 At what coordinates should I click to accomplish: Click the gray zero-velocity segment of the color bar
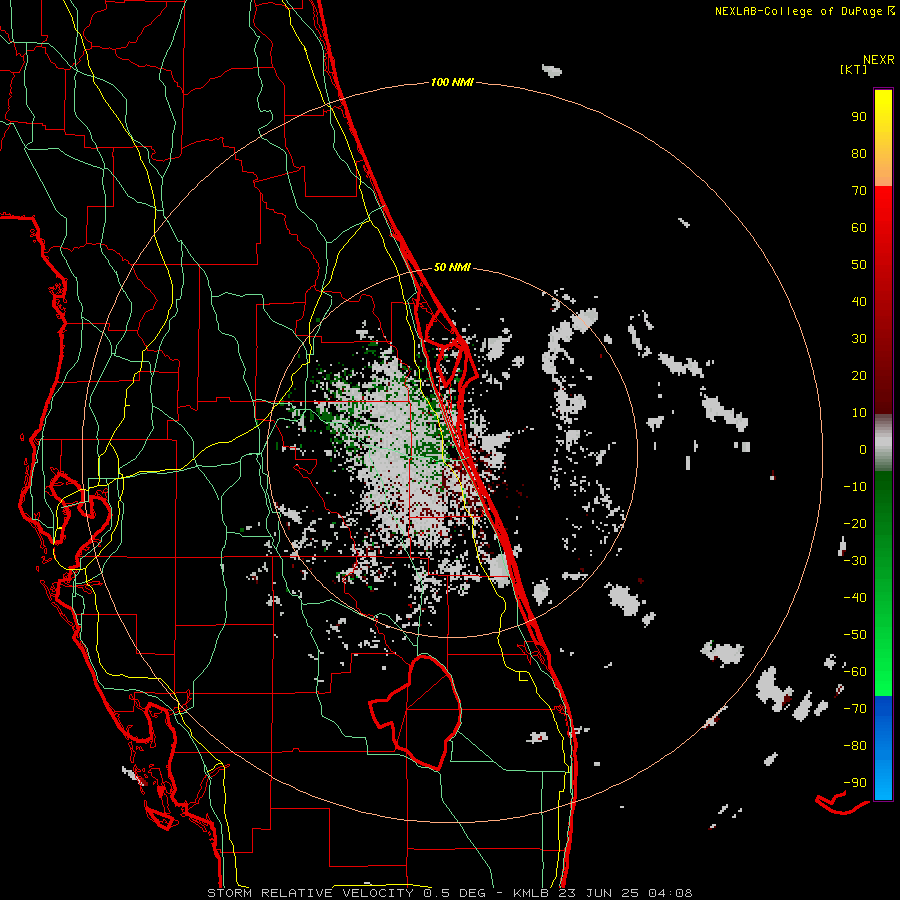[883, 443]
